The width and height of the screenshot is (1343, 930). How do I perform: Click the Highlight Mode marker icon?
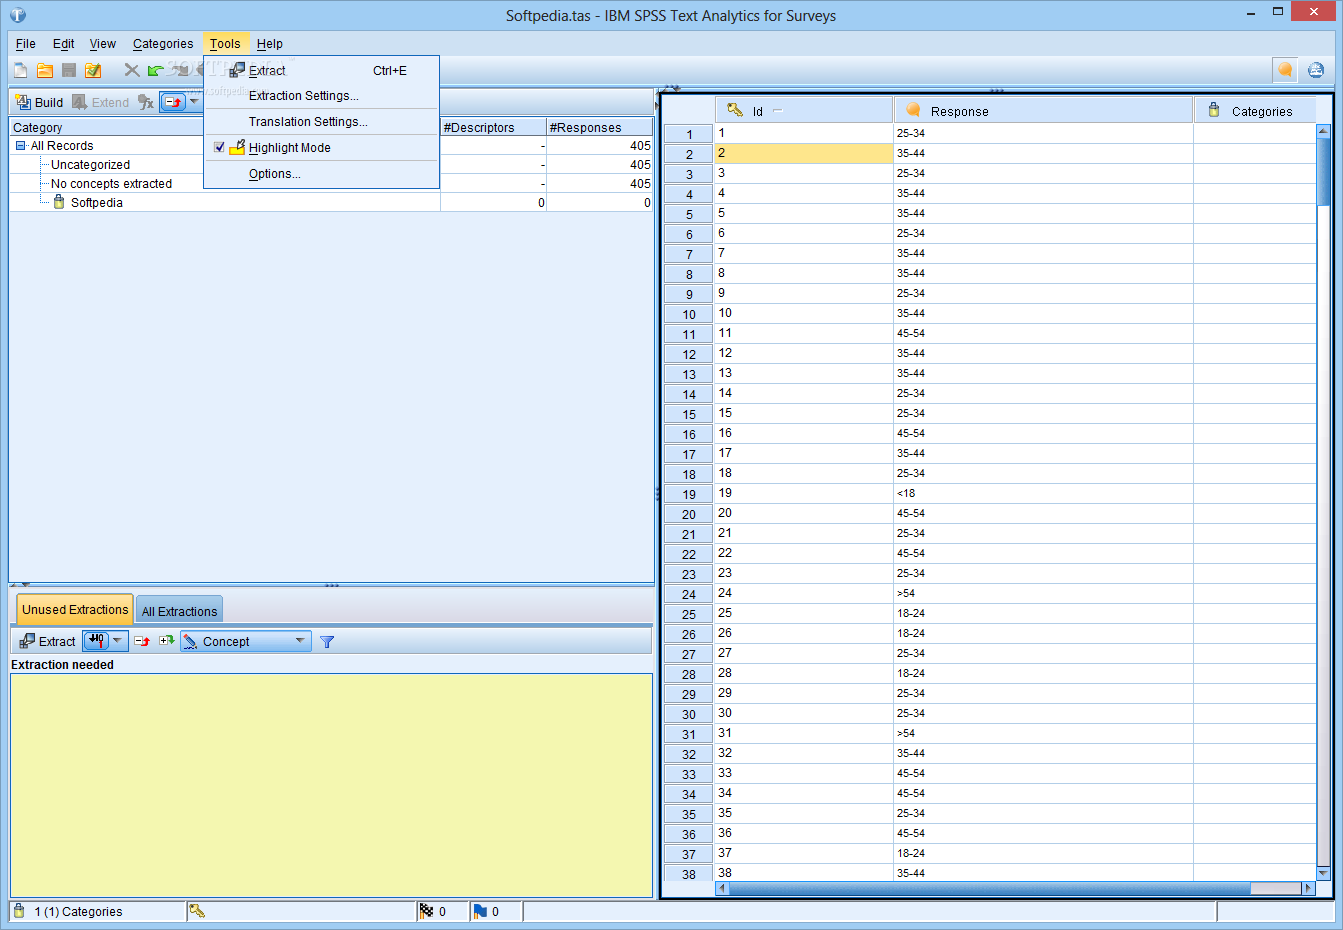coord(237,147)
